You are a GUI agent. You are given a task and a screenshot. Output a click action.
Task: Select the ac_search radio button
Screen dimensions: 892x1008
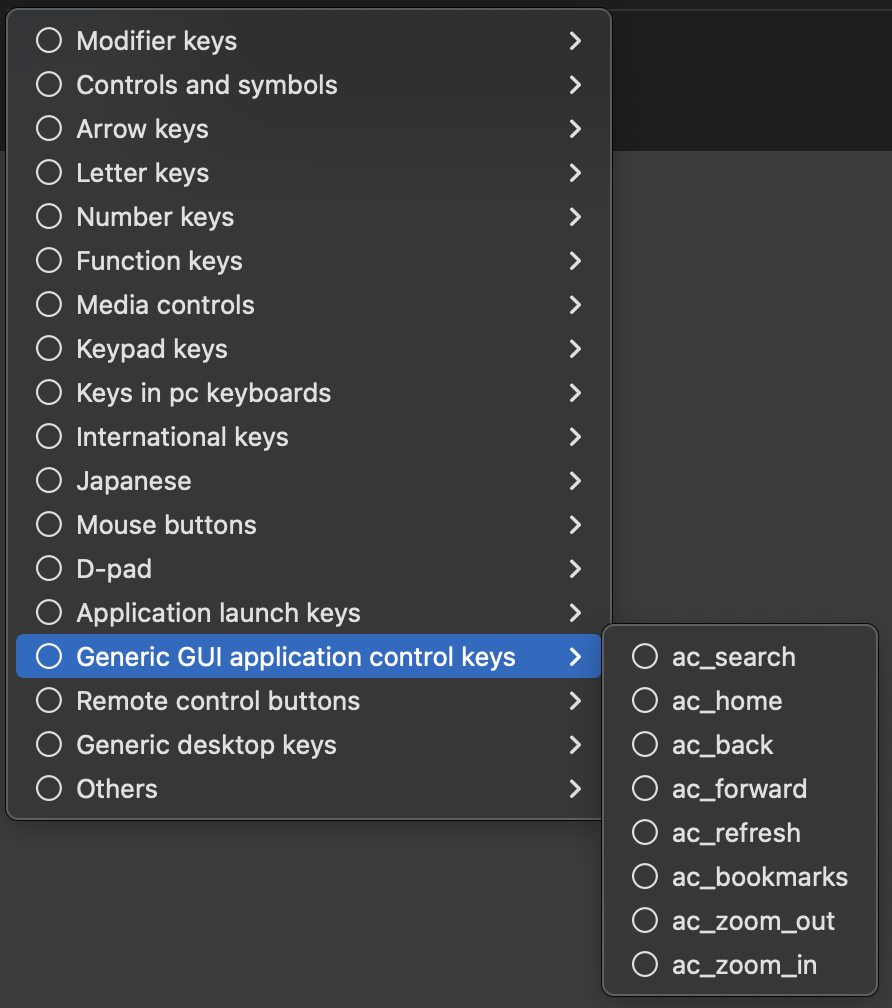click(645, 657)
